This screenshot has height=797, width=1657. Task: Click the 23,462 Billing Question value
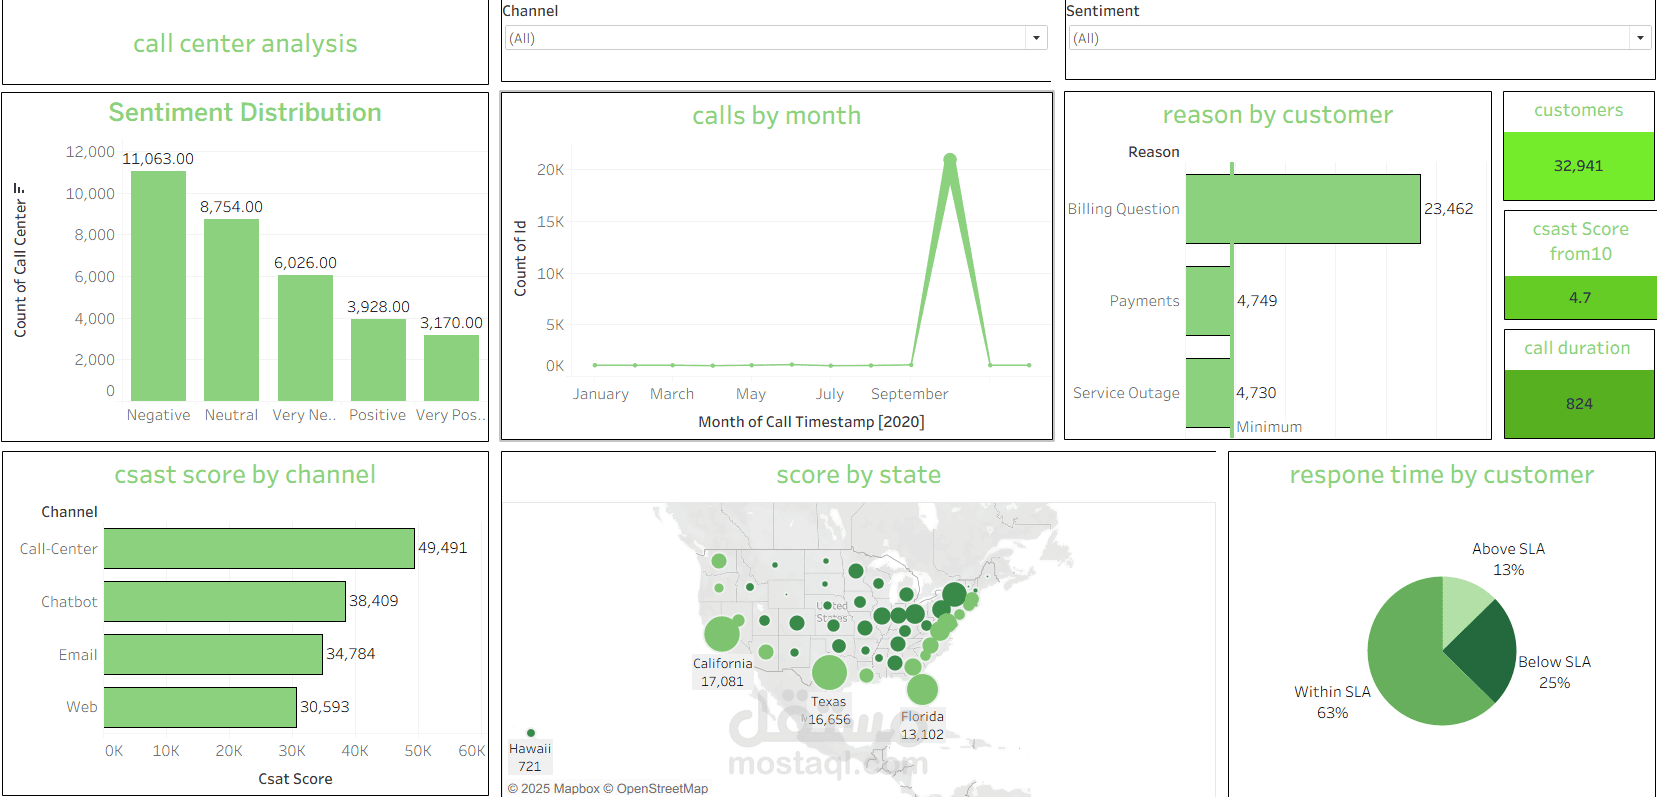[1449, 209]
